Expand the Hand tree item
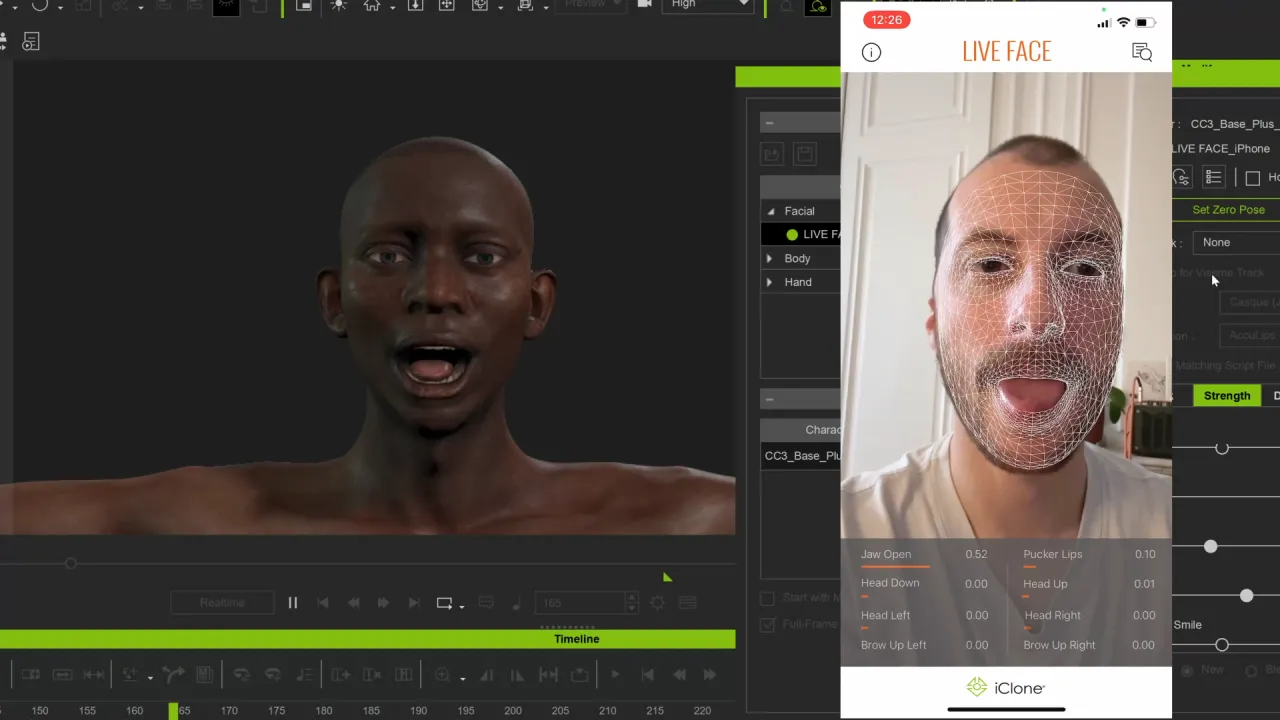Screen dimensions: 1280x720 [x=769, y=282]
